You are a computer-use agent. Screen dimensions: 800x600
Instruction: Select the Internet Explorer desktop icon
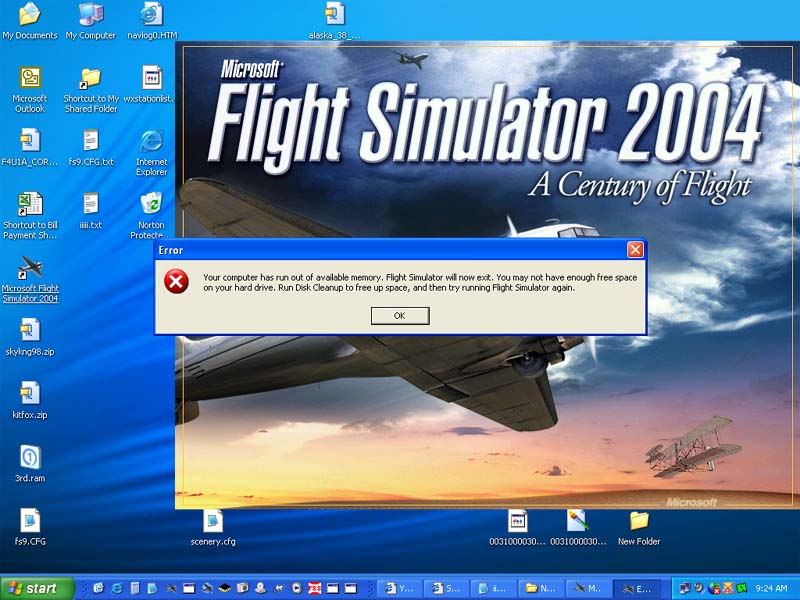click(152, 142)
